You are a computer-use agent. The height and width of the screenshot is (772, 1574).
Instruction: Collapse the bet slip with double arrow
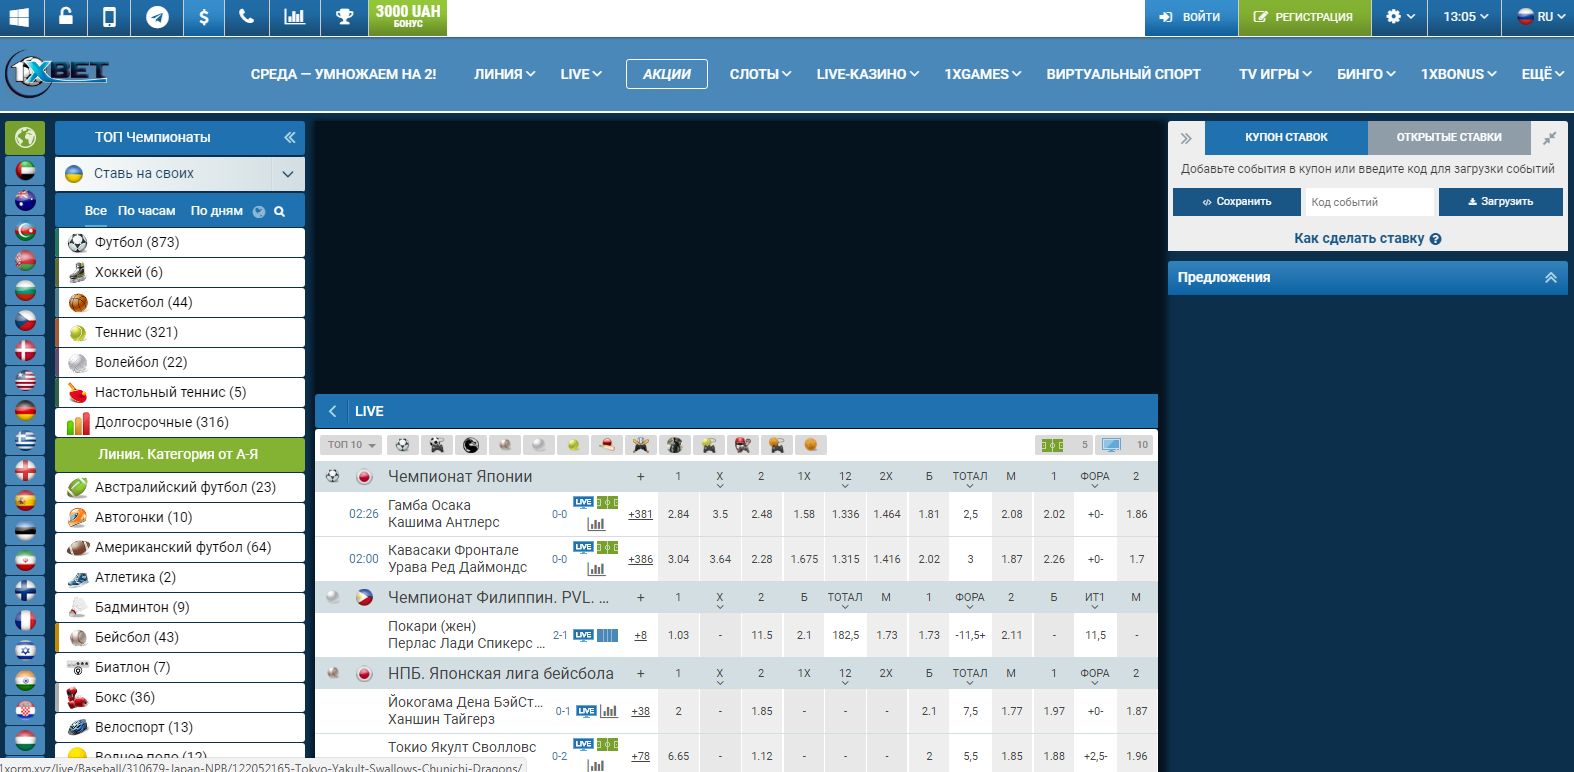click(1186, 138)
